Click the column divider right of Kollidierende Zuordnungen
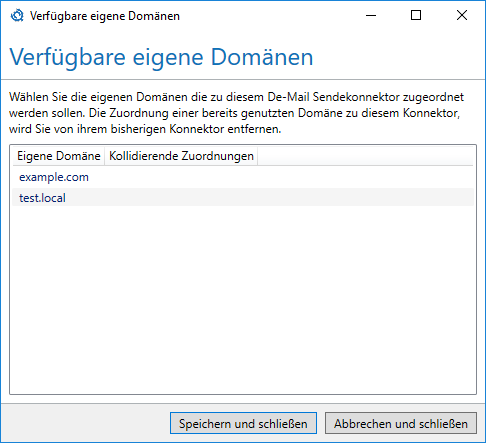Screen dimensions: 486x443 258,156
